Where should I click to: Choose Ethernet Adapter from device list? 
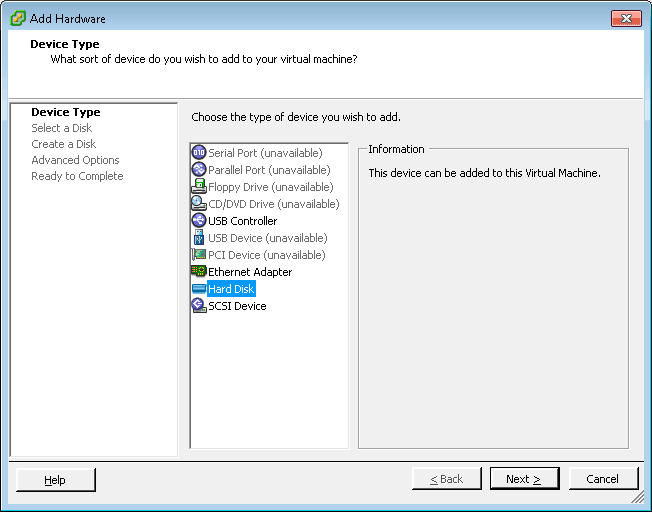click(x=250, y=272)
